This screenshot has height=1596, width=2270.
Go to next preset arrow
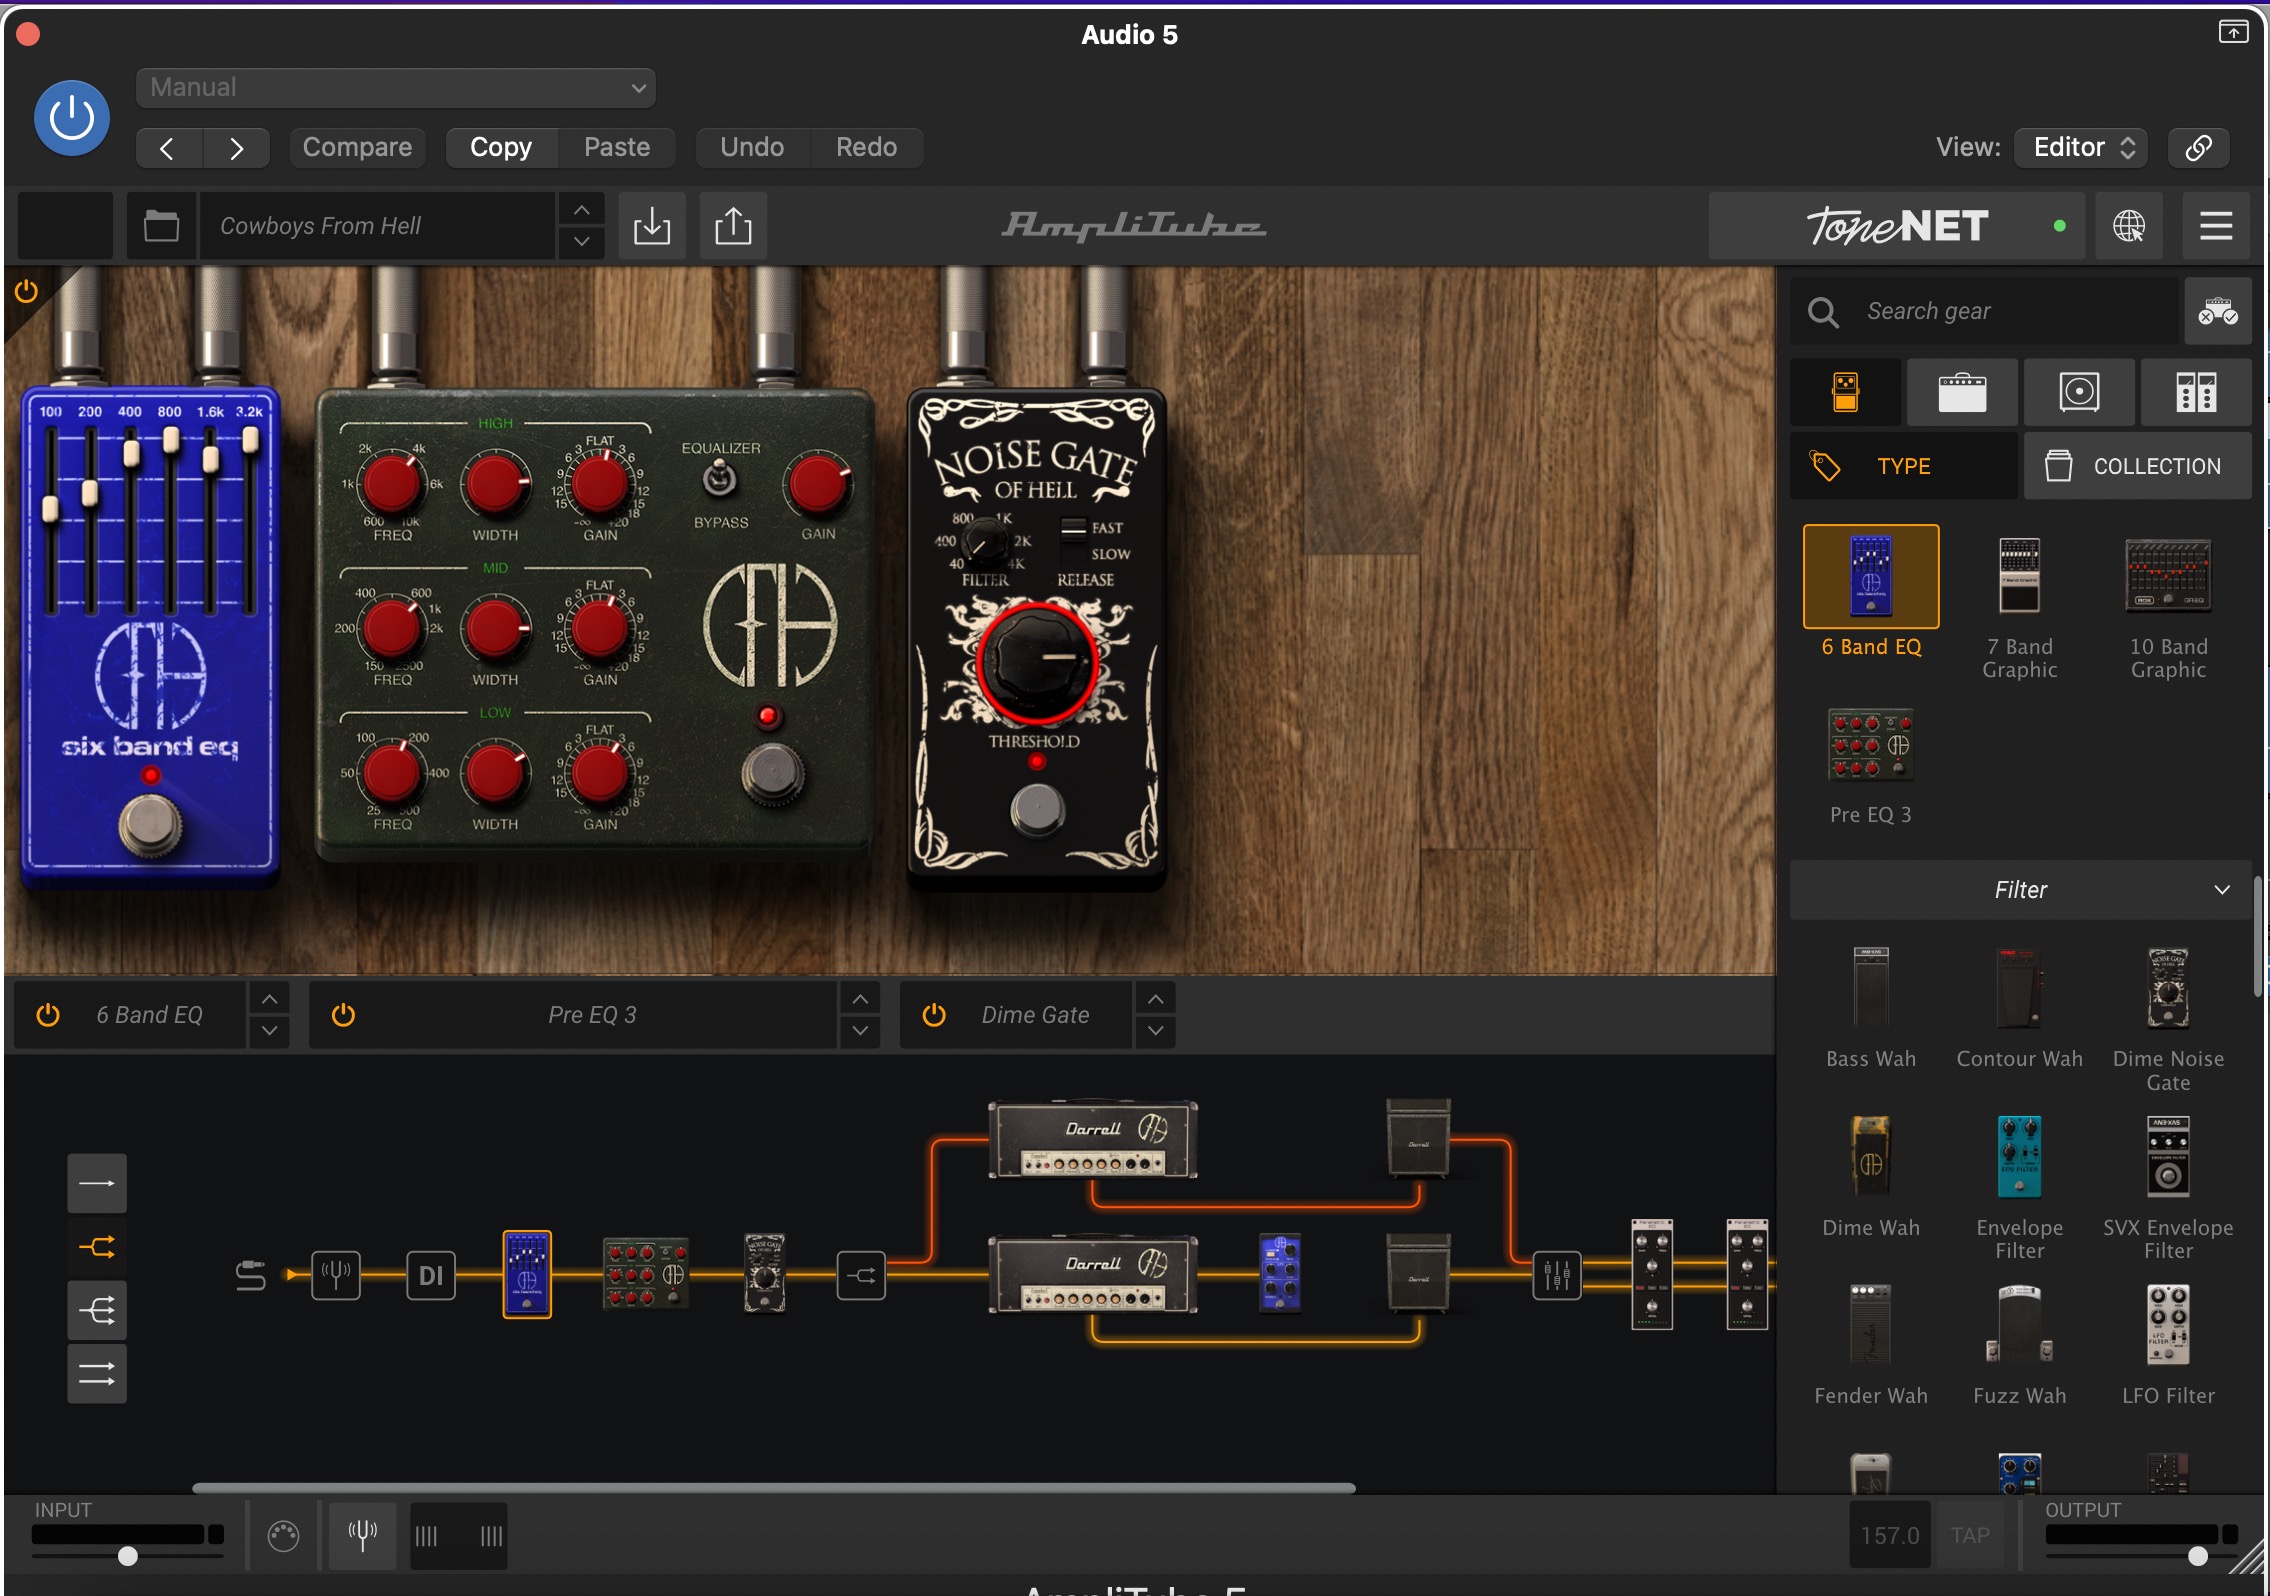click(x=236, y=148)
